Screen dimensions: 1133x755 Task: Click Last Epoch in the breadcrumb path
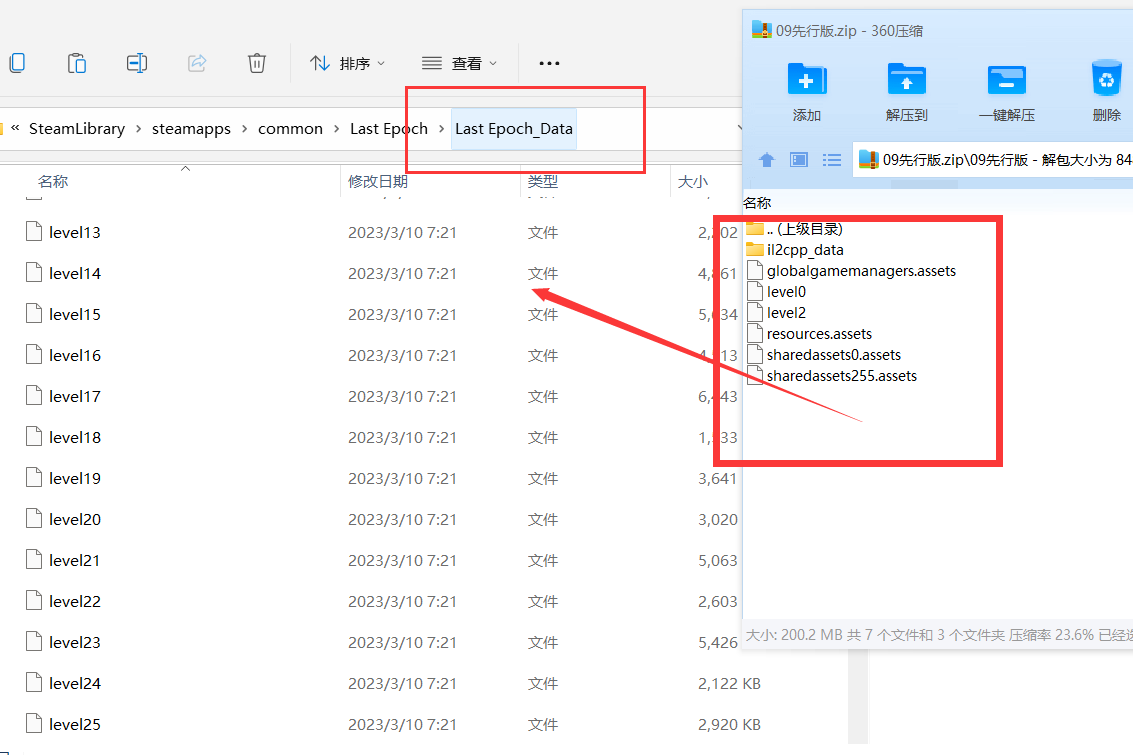389,129
